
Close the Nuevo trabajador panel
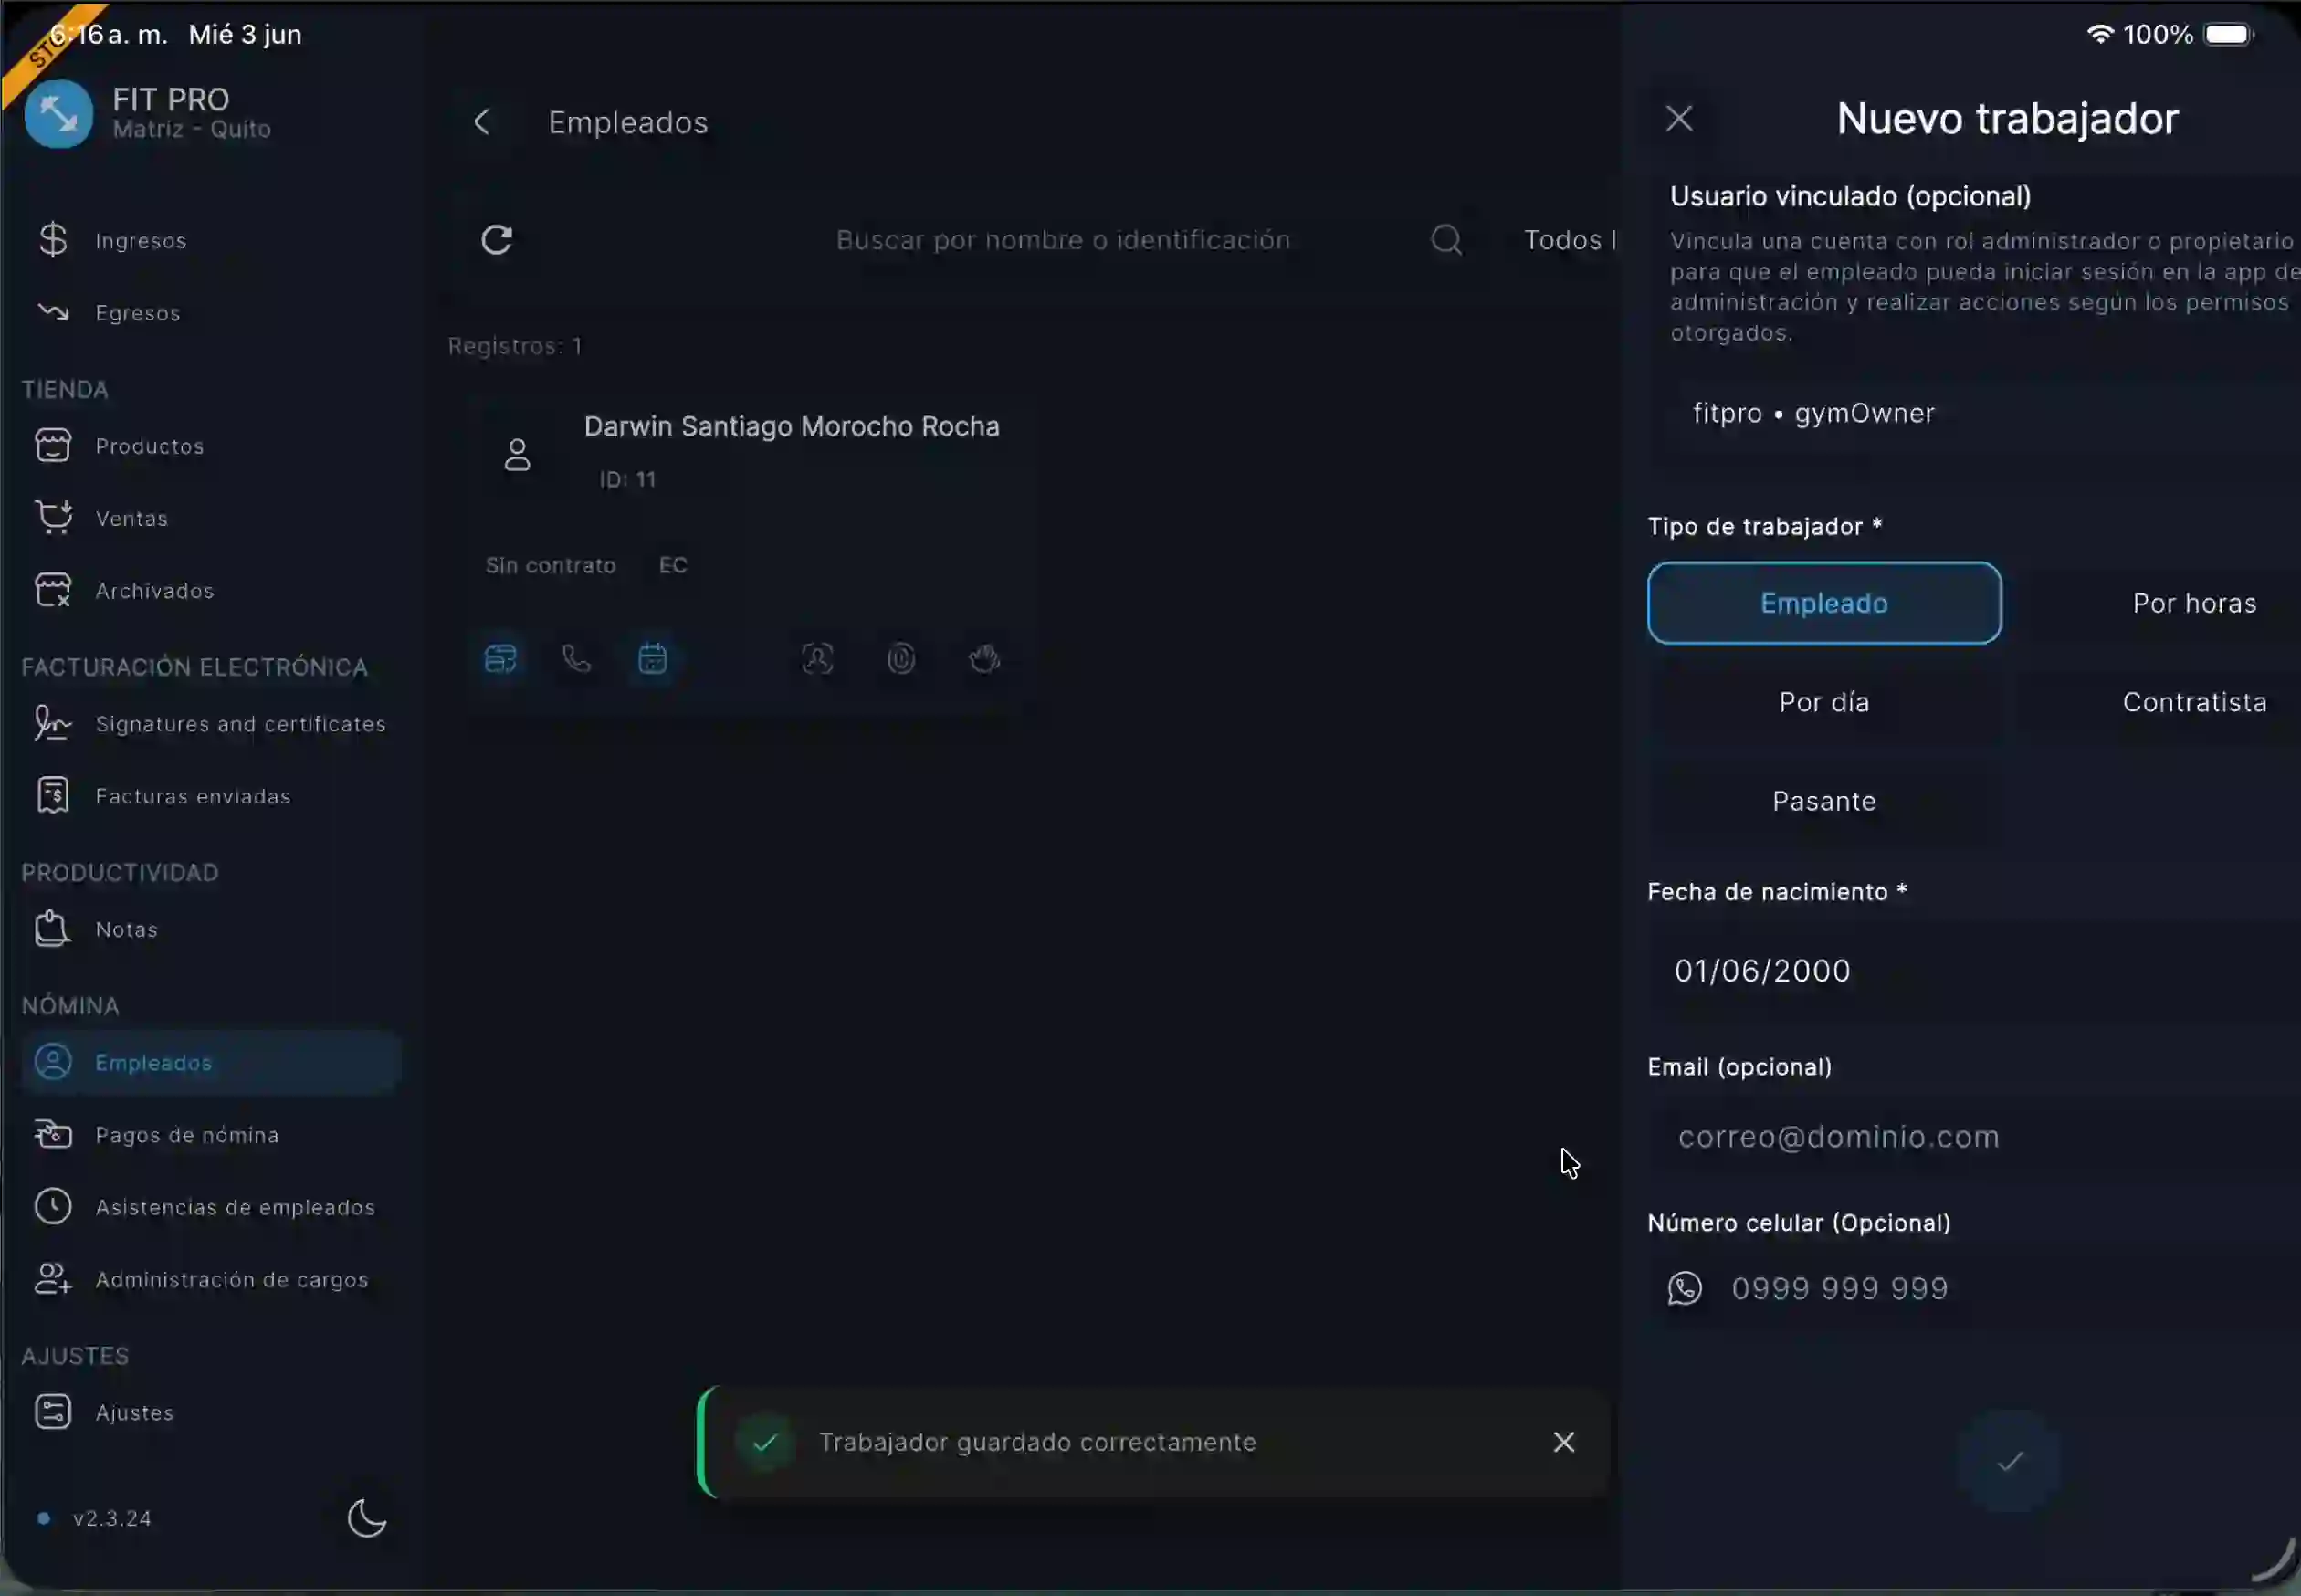click(1680, 118)
